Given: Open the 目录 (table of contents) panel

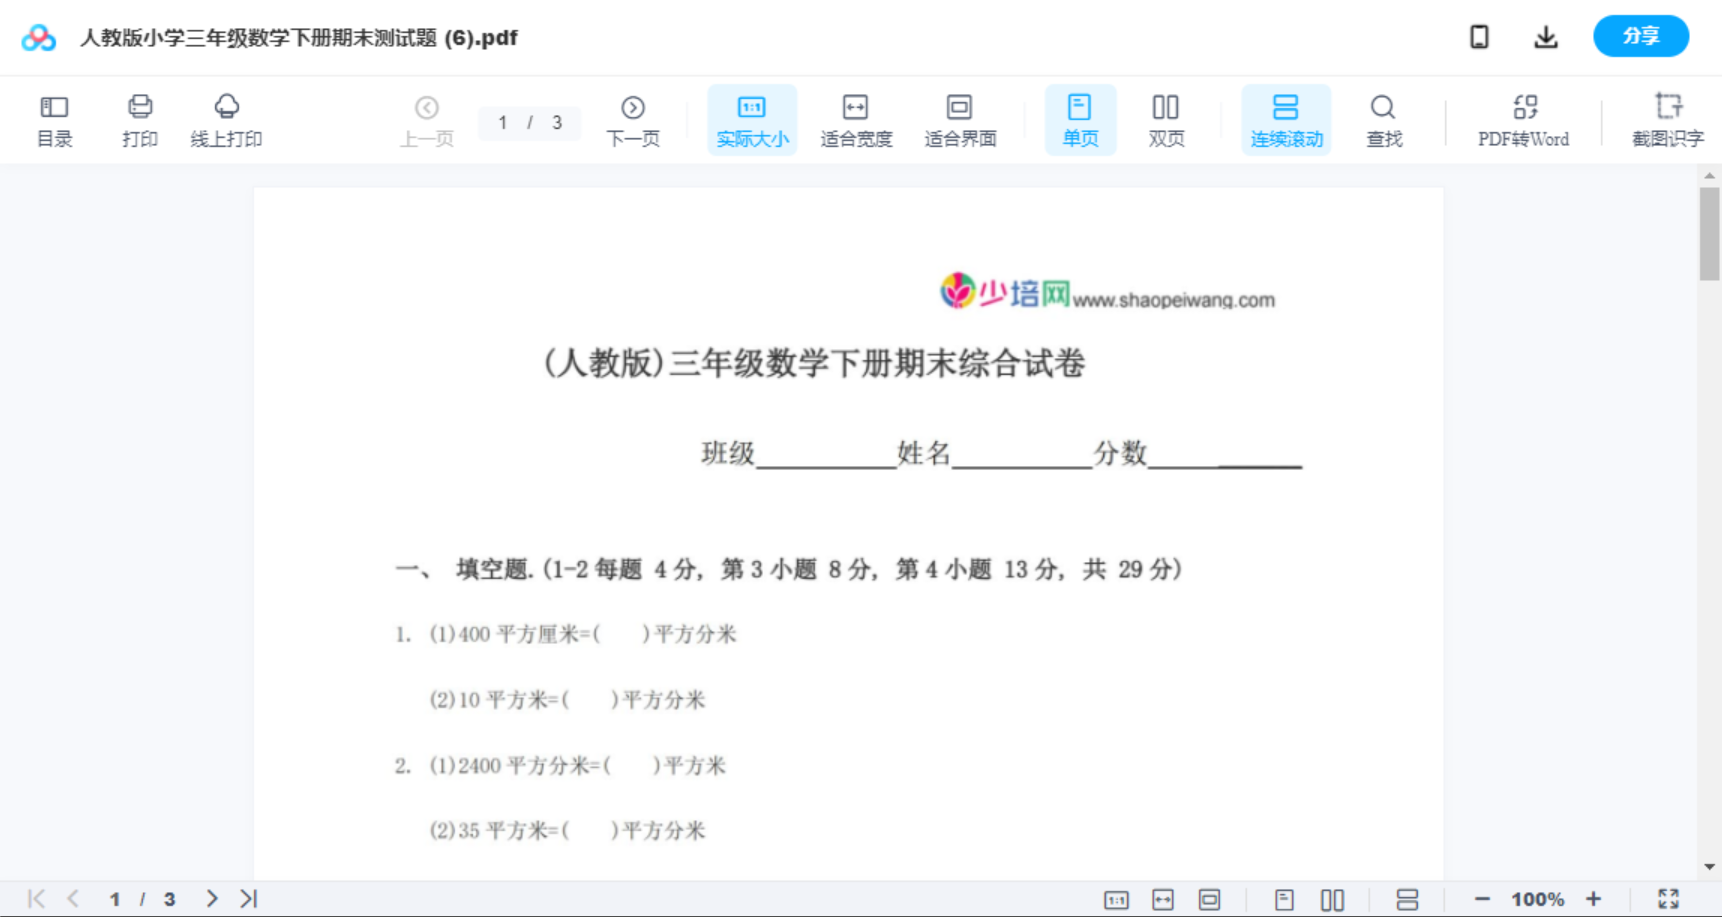Looking at the screenshot, I should point(54,119).
